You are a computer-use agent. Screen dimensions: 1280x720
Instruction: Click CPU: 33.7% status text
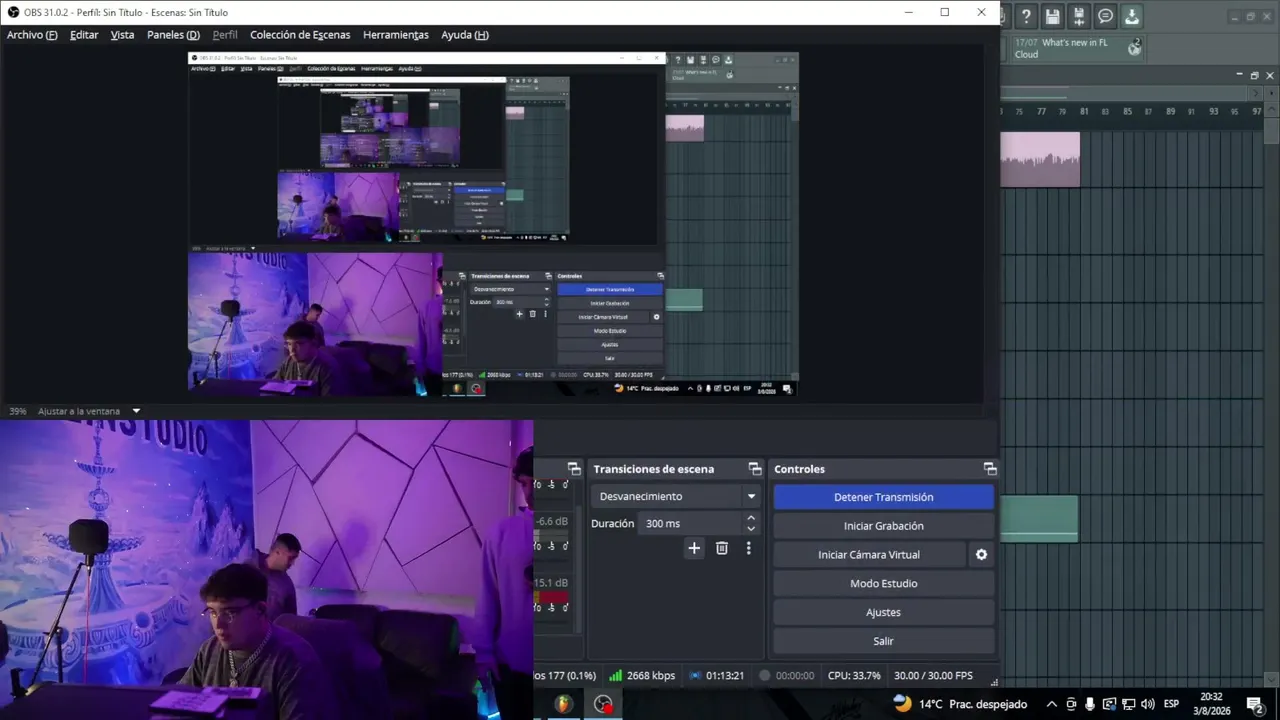coord(854,676)
